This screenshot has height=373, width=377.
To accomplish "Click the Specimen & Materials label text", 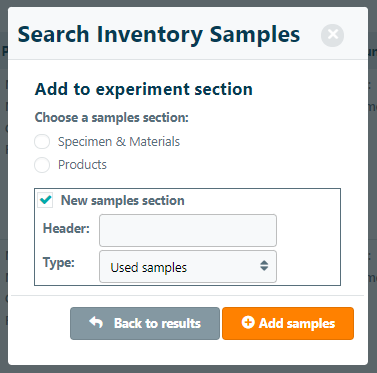I will [x=119, y=142].
